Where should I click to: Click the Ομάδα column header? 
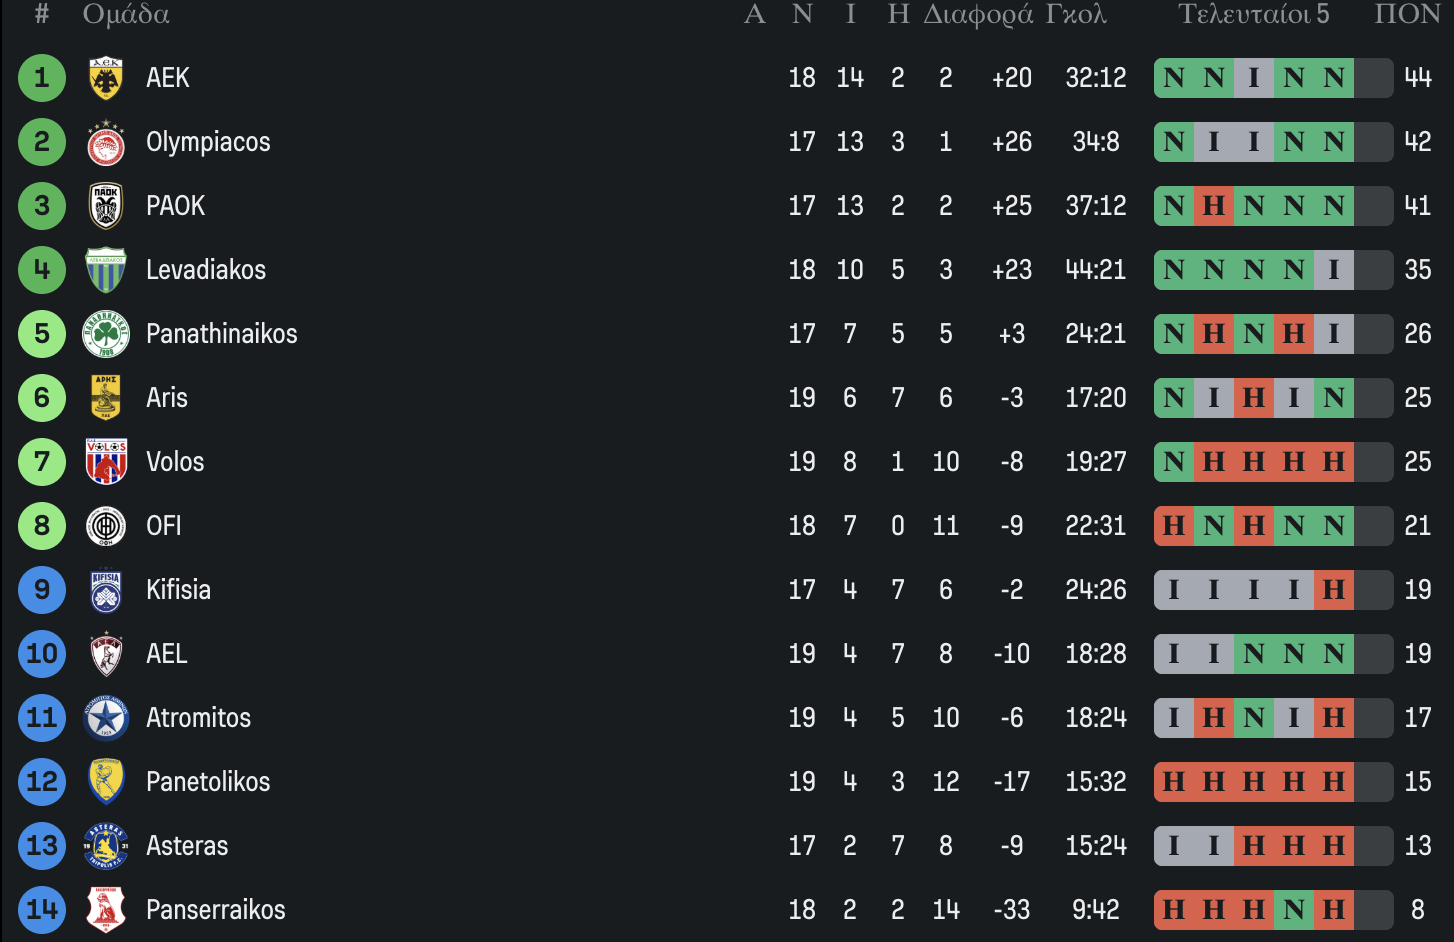click(x=126, y=14)
